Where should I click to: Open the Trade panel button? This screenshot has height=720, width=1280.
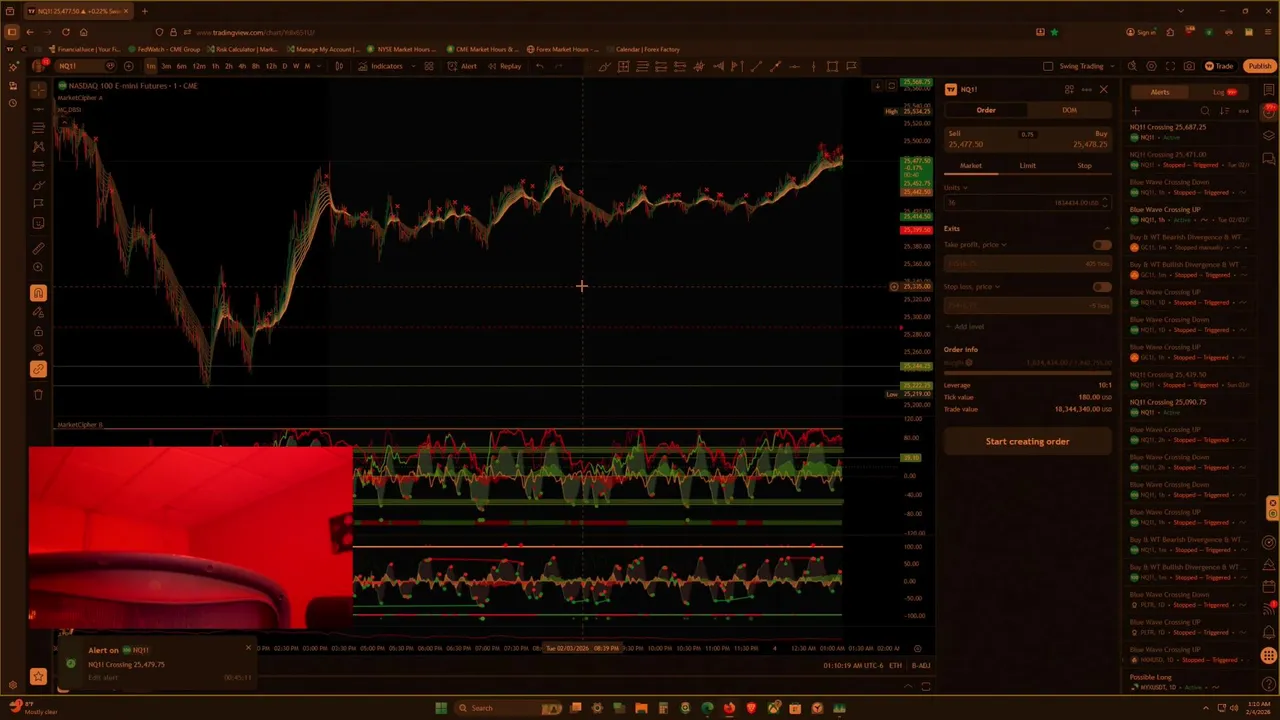(x=1218, y=66)
